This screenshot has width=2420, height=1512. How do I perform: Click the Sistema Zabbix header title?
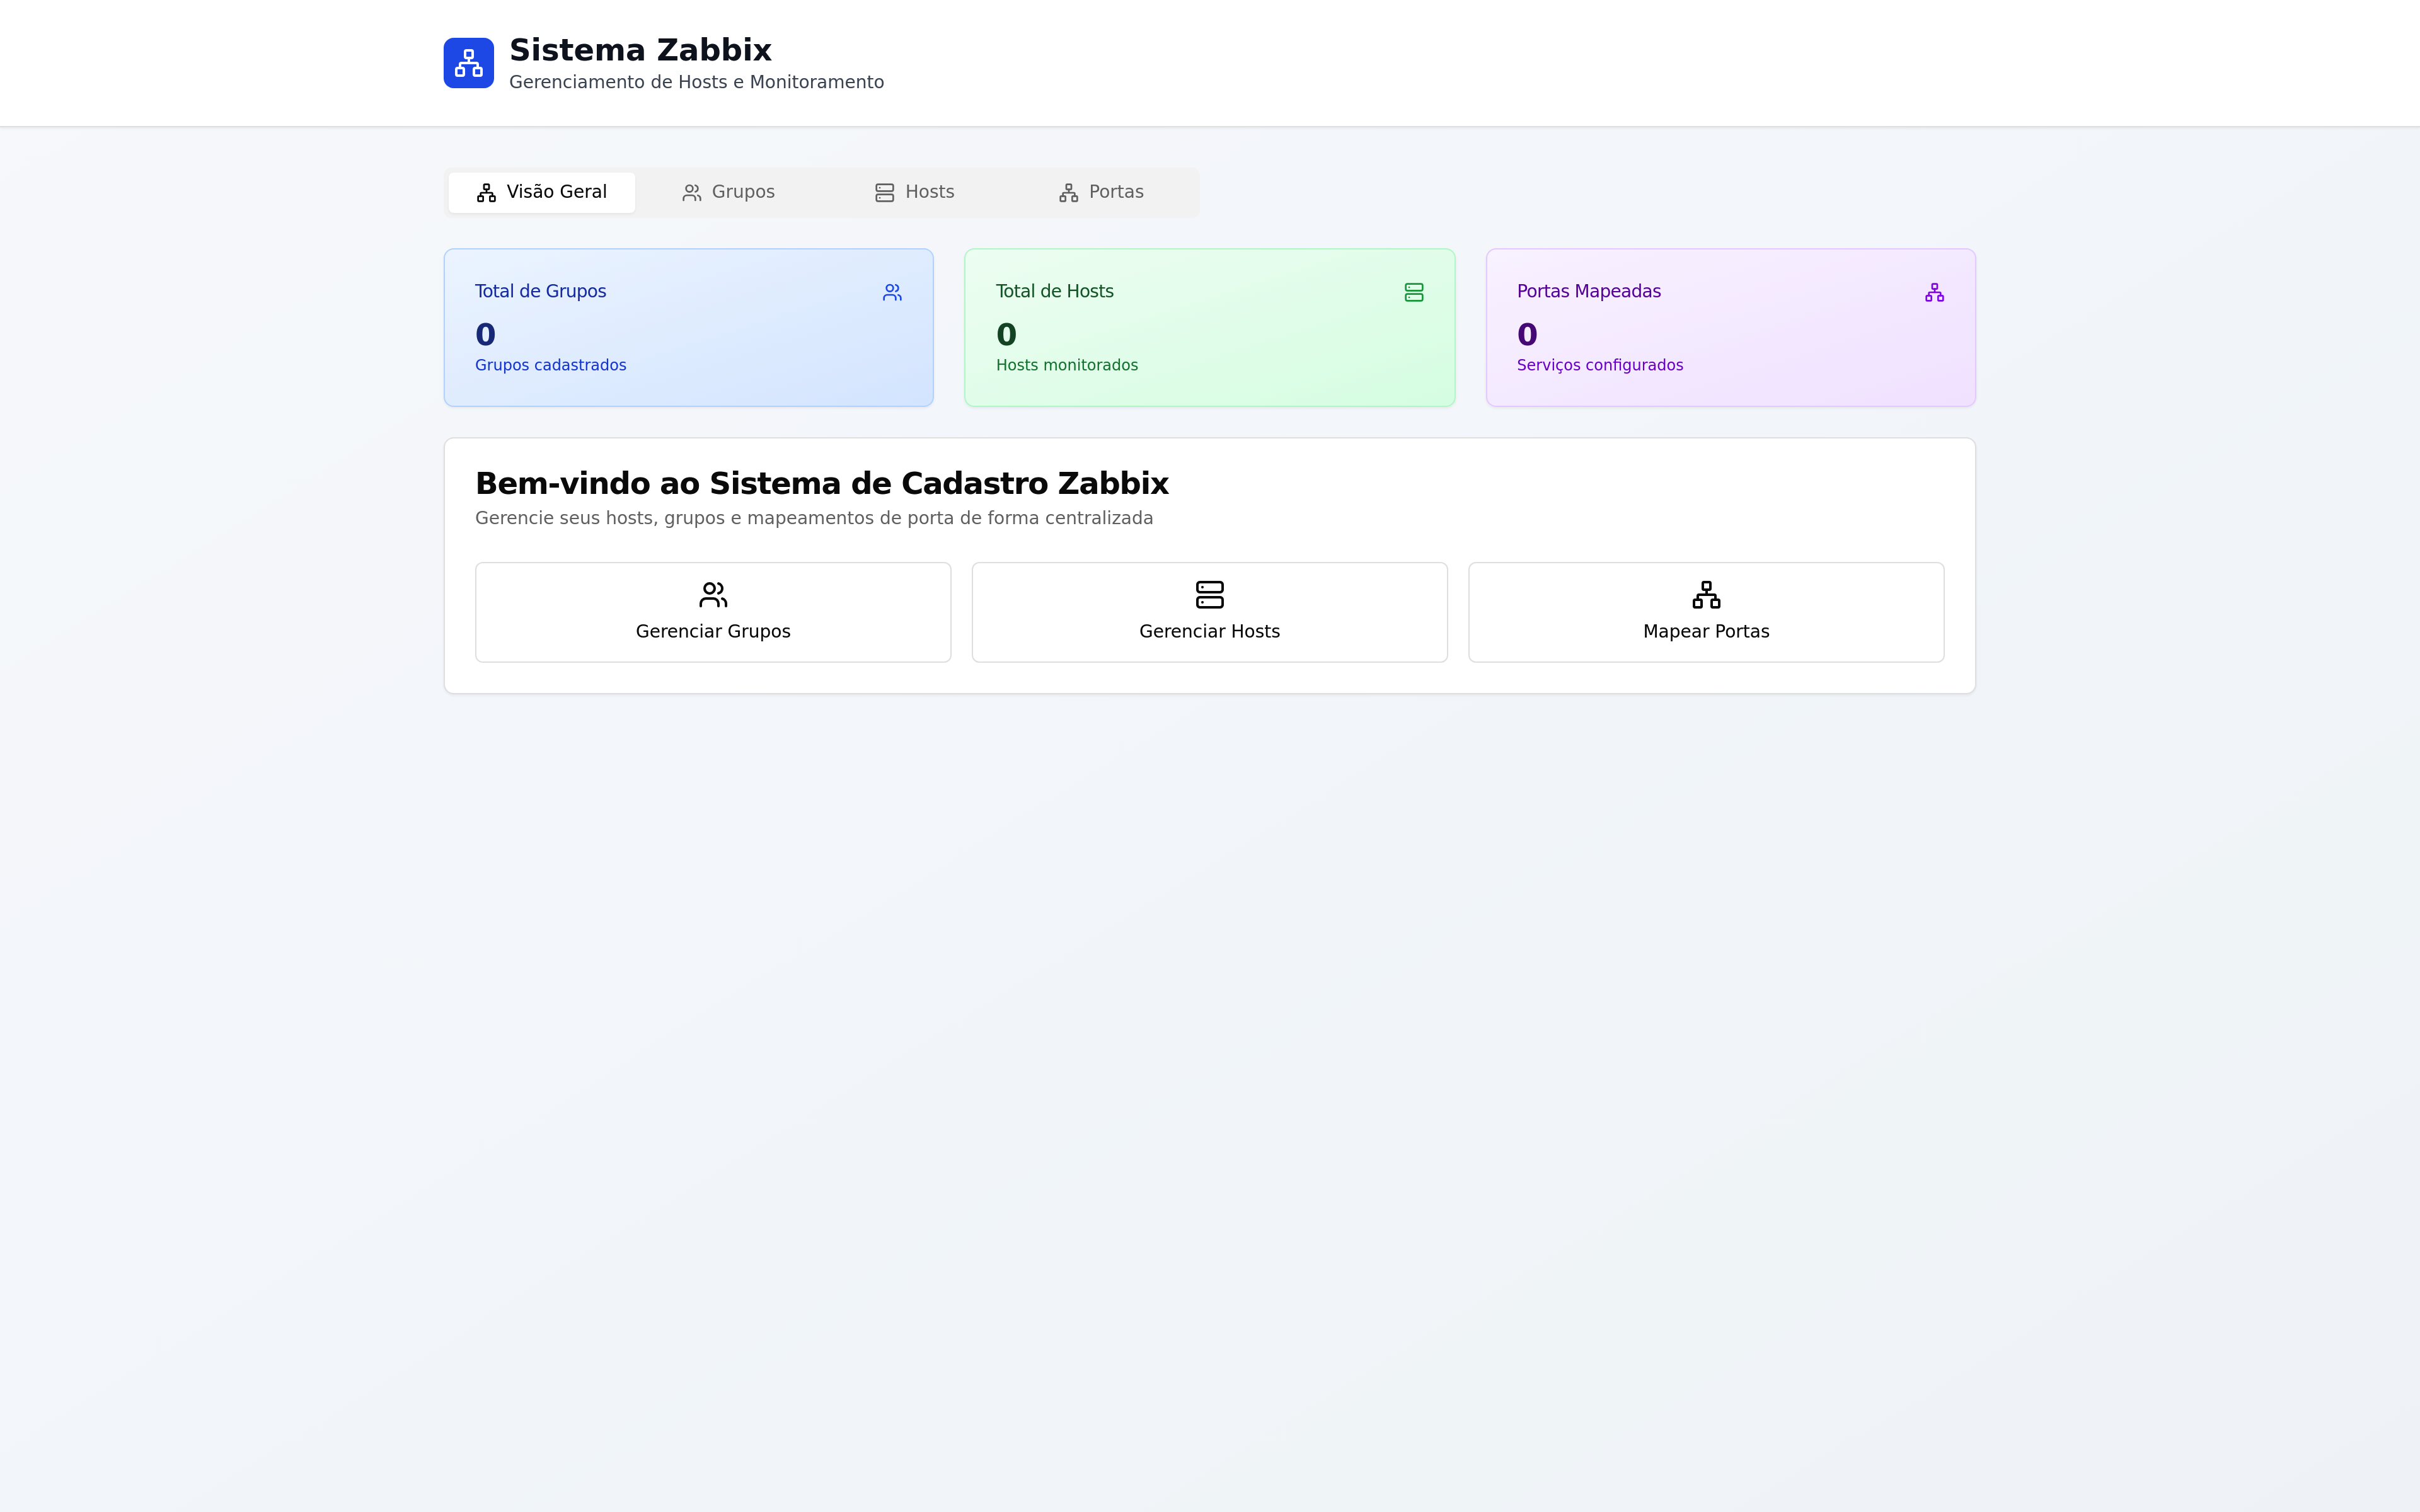coord(640,50)
